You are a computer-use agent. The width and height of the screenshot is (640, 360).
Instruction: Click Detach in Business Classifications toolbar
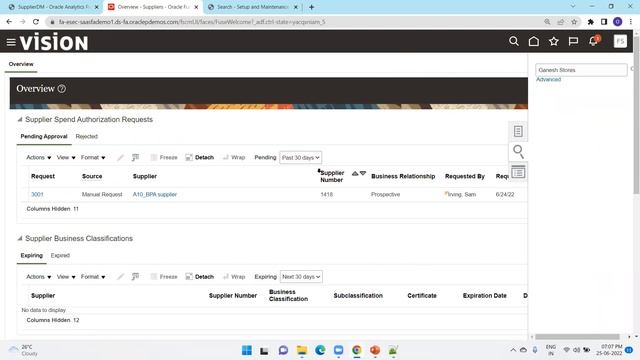(x=200, y=277)
